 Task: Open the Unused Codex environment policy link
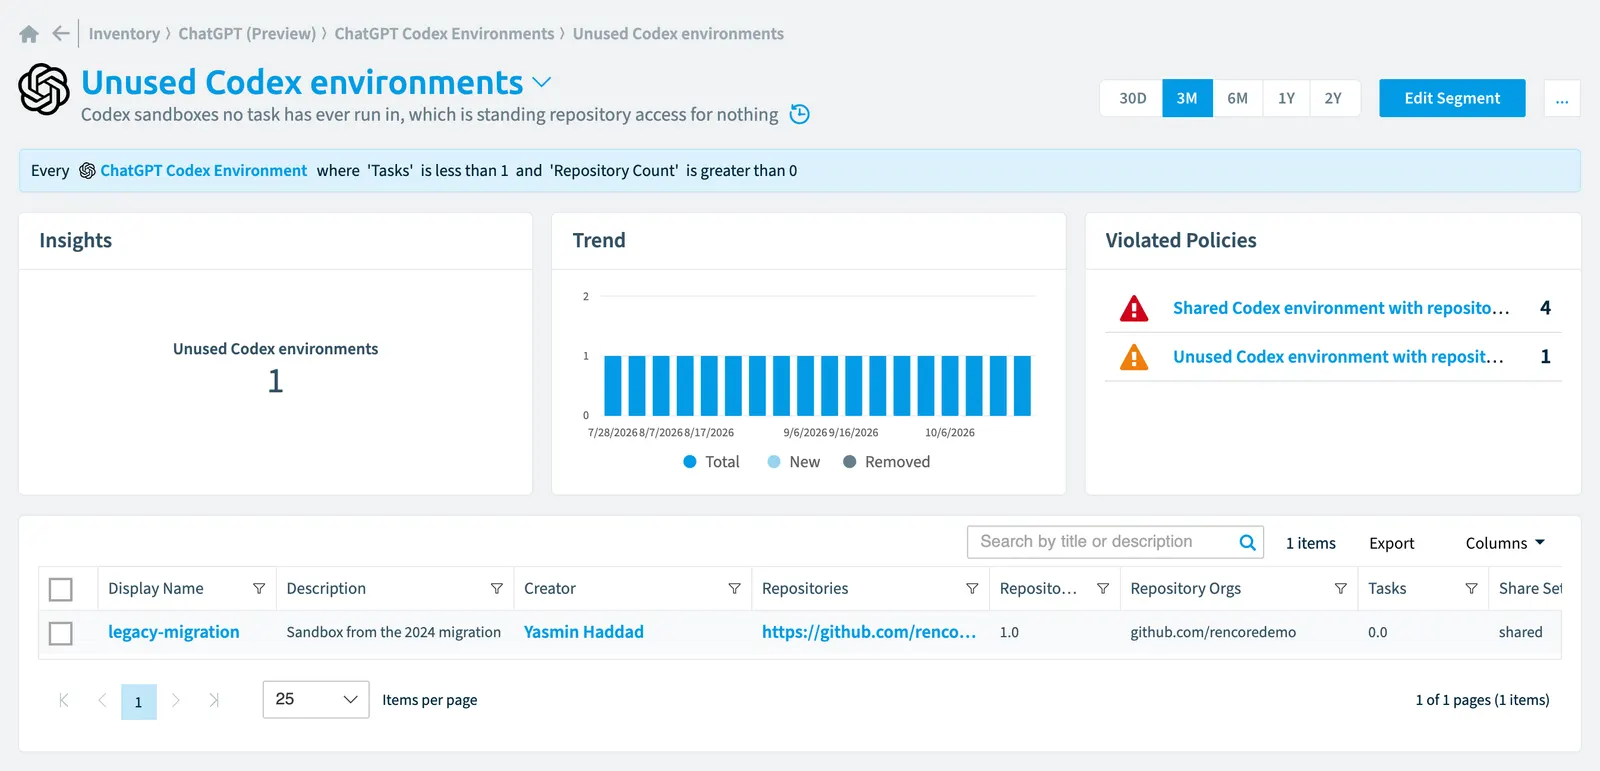coord(1338,357)
